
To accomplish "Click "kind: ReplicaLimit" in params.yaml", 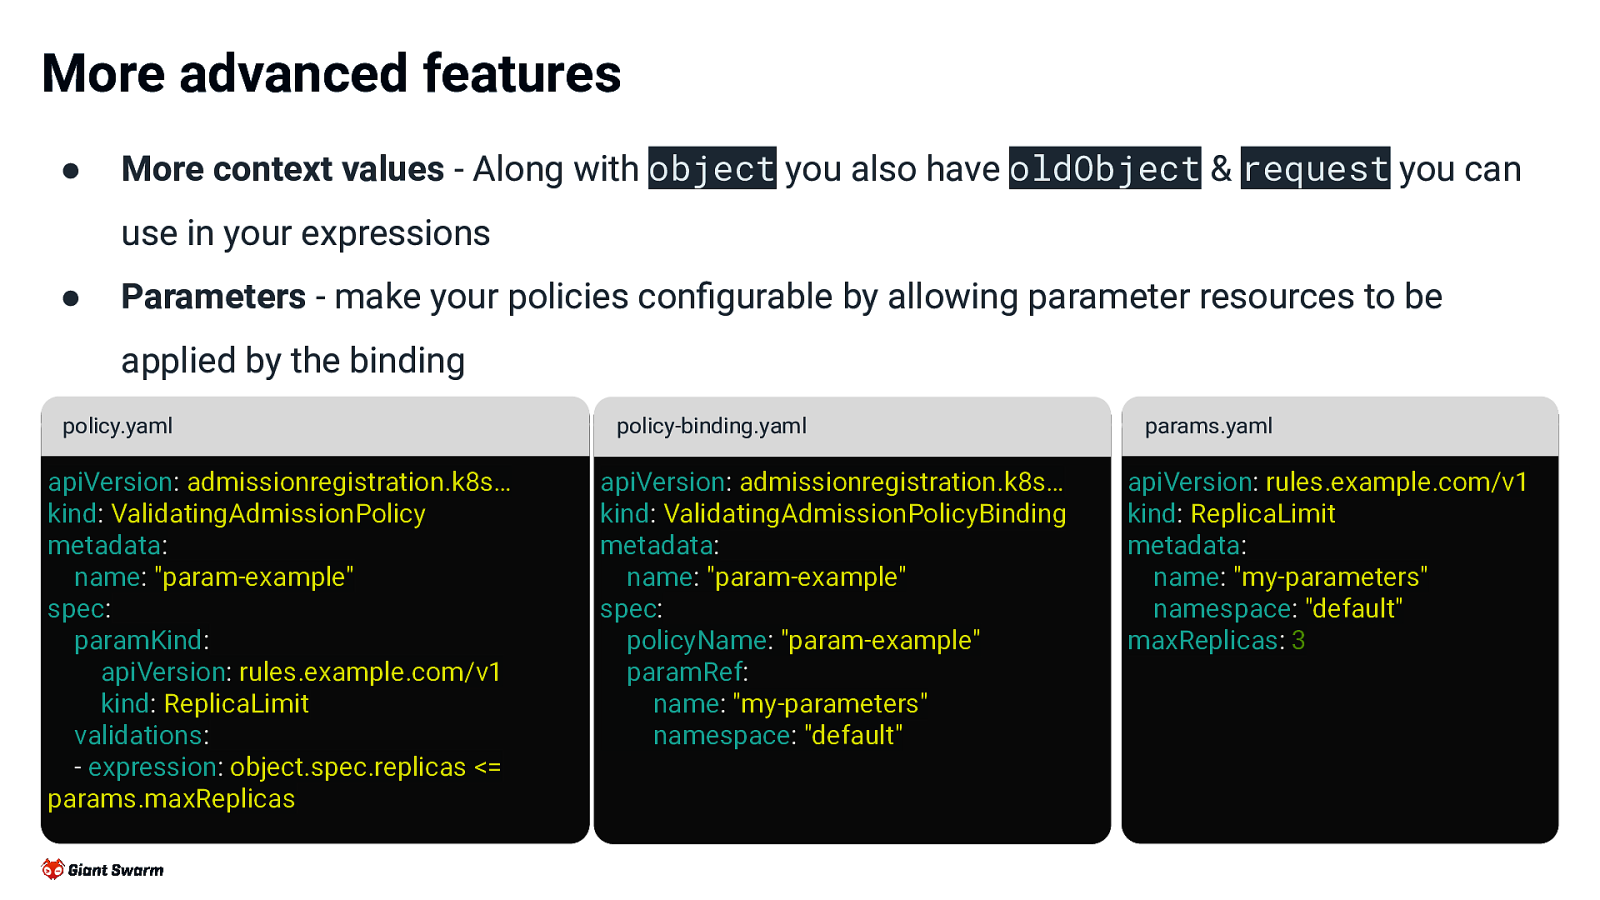I will pos(1232,514).
